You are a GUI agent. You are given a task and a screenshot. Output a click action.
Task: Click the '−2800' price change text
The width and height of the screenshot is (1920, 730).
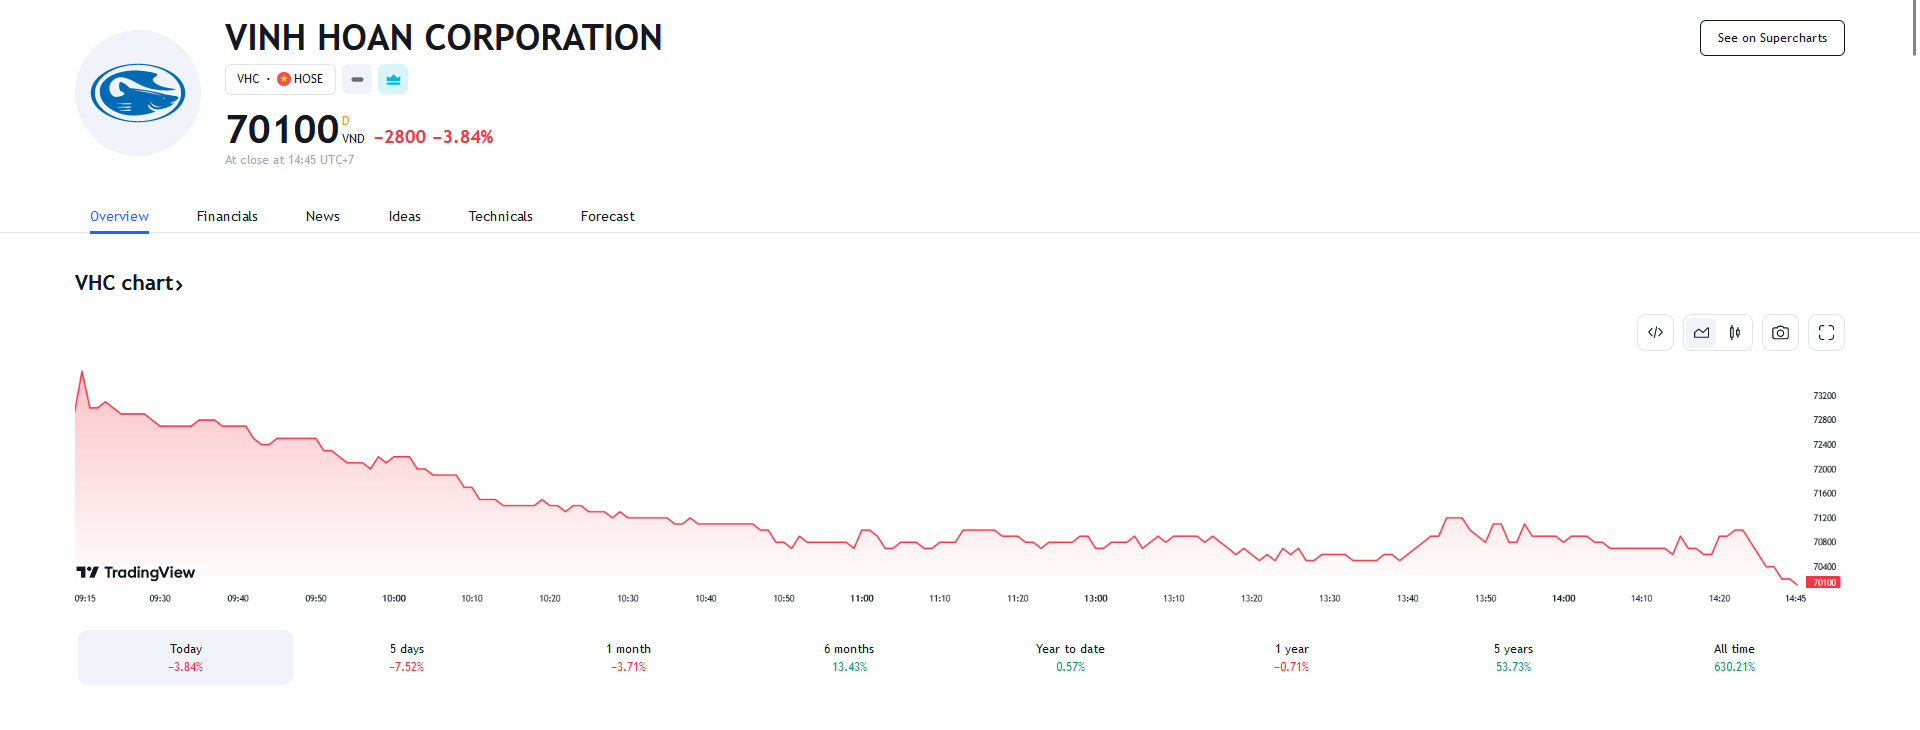(x=400, y=137)
